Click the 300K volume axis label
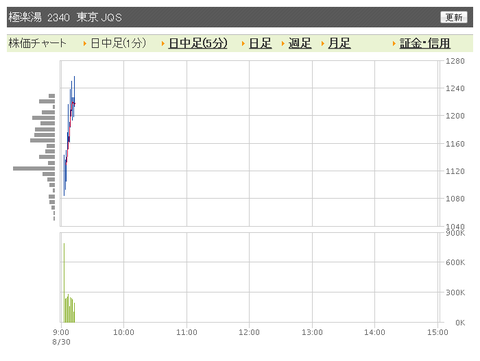The image size is (480, 361). 455,293
